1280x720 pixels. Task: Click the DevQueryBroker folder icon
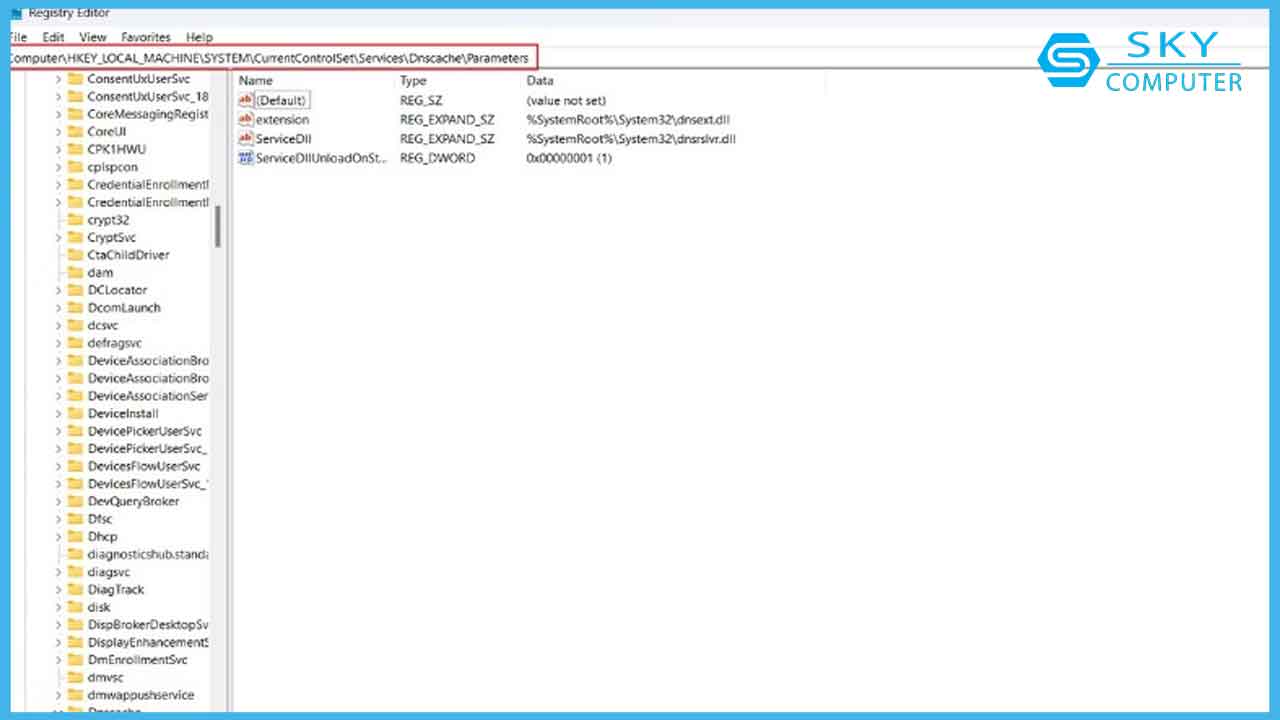pos(75,501)
